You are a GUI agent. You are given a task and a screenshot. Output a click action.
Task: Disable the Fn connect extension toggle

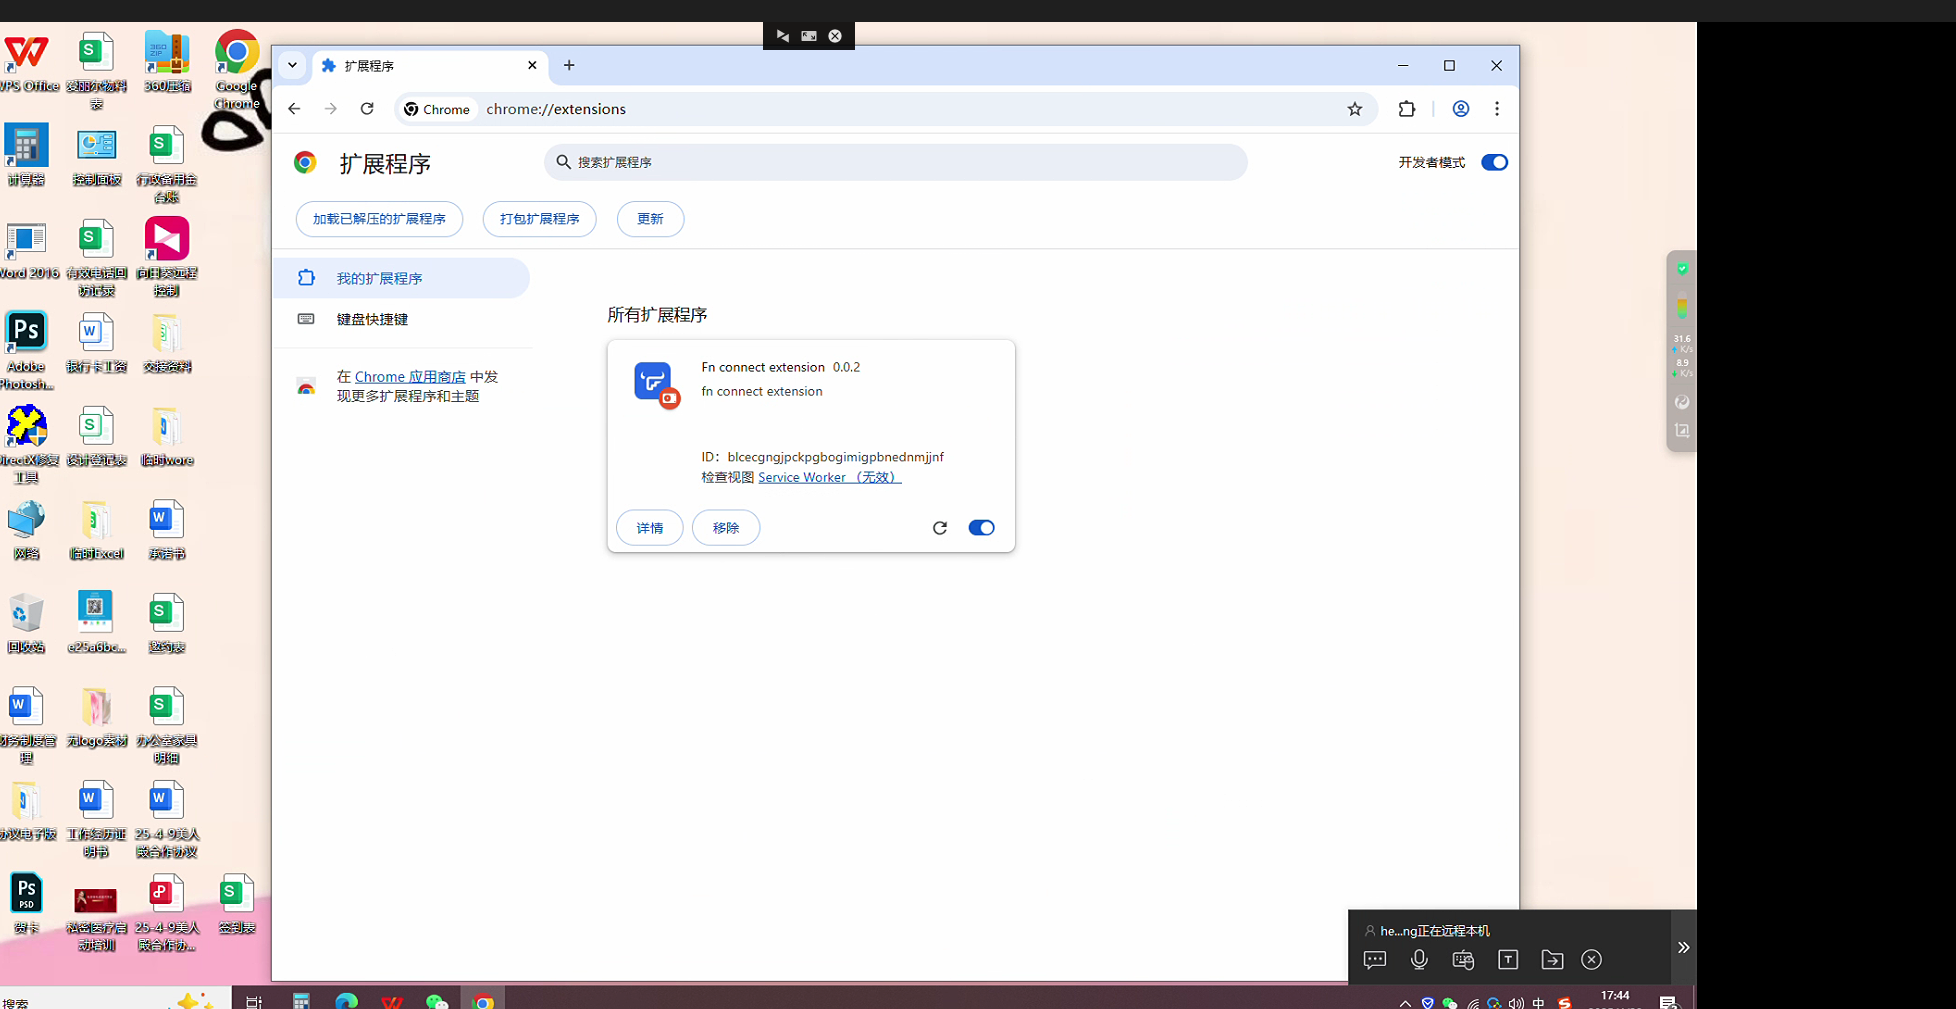tap(981, 528)
